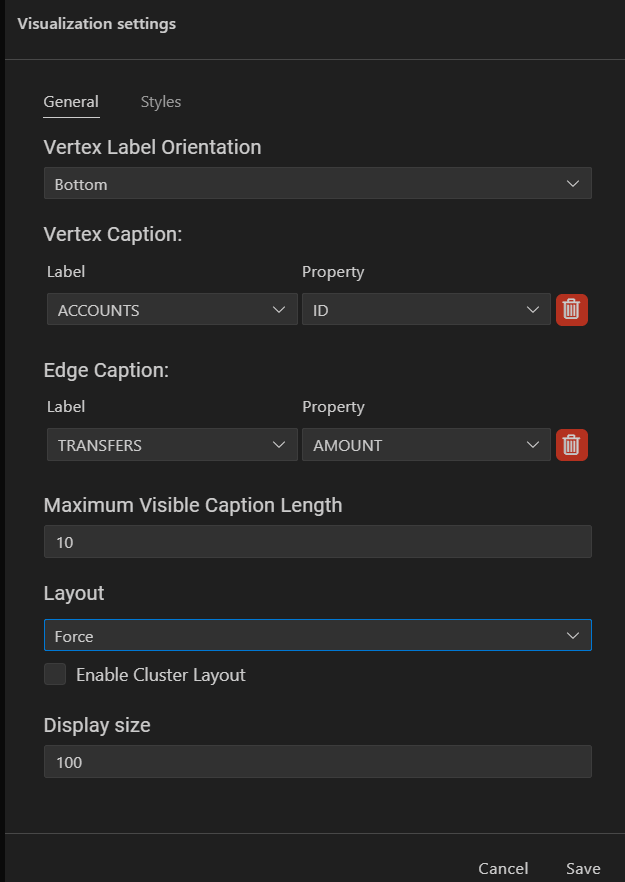Screen dimensions: 625x882
Task: Enable the Cluster Layout checkbox
Action: tap(55, 675)
